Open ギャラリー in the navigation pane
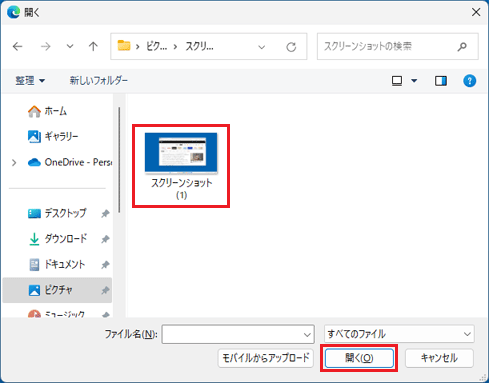Screen dimensions: 489x383 tap(53, 136)
